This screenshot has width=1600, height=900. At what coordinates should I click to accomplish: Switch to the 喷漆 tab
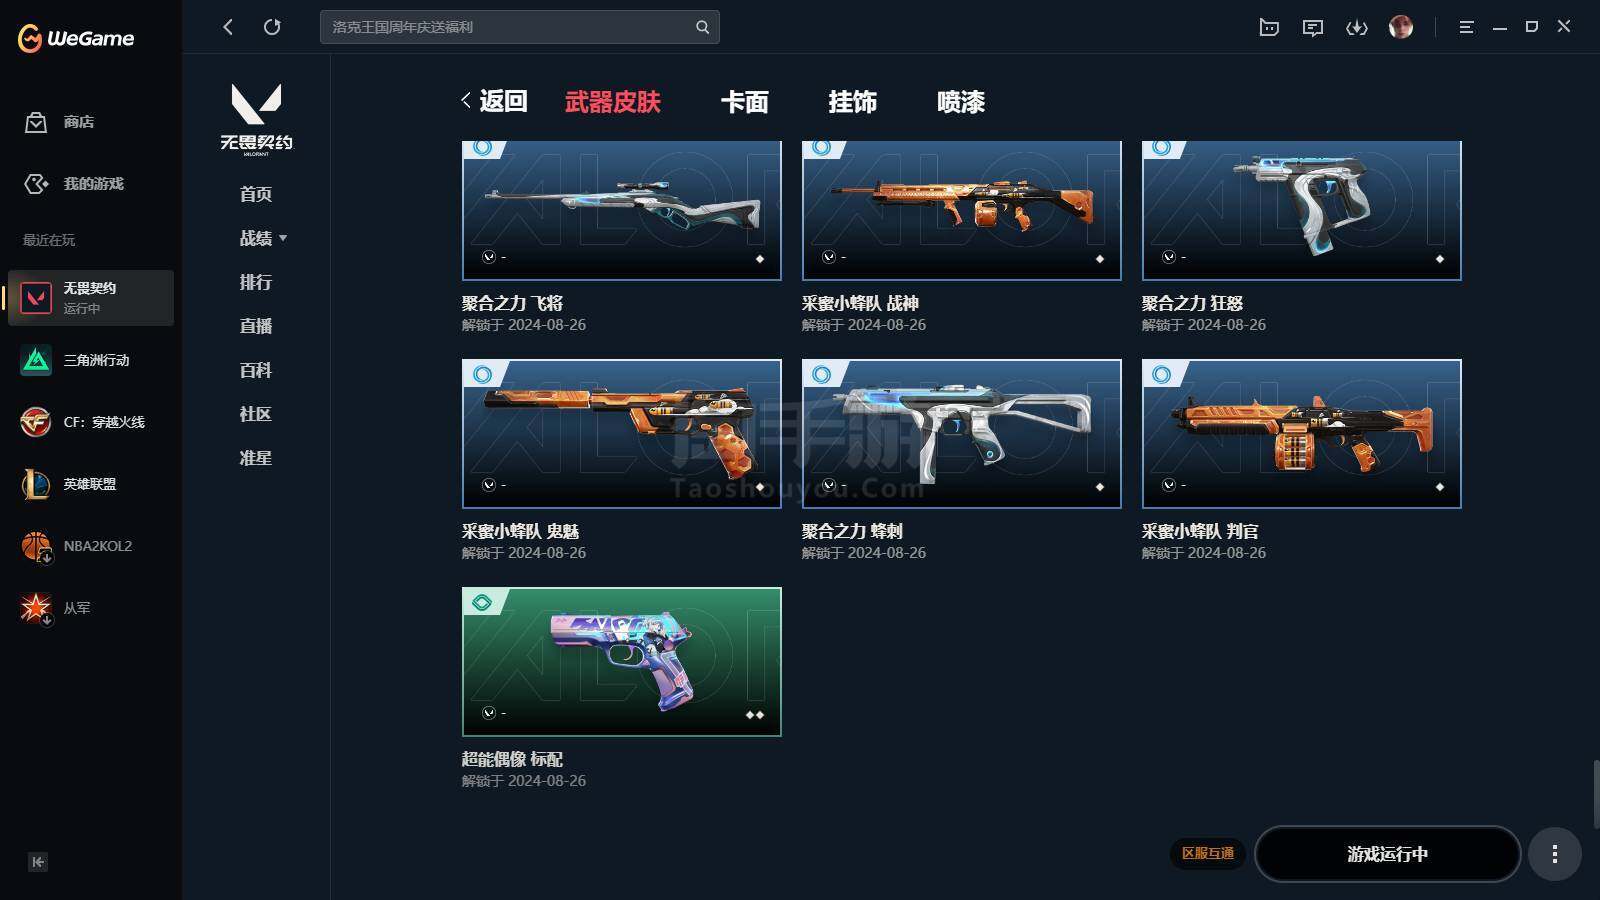pyautogui.click(x=961, y=102)
